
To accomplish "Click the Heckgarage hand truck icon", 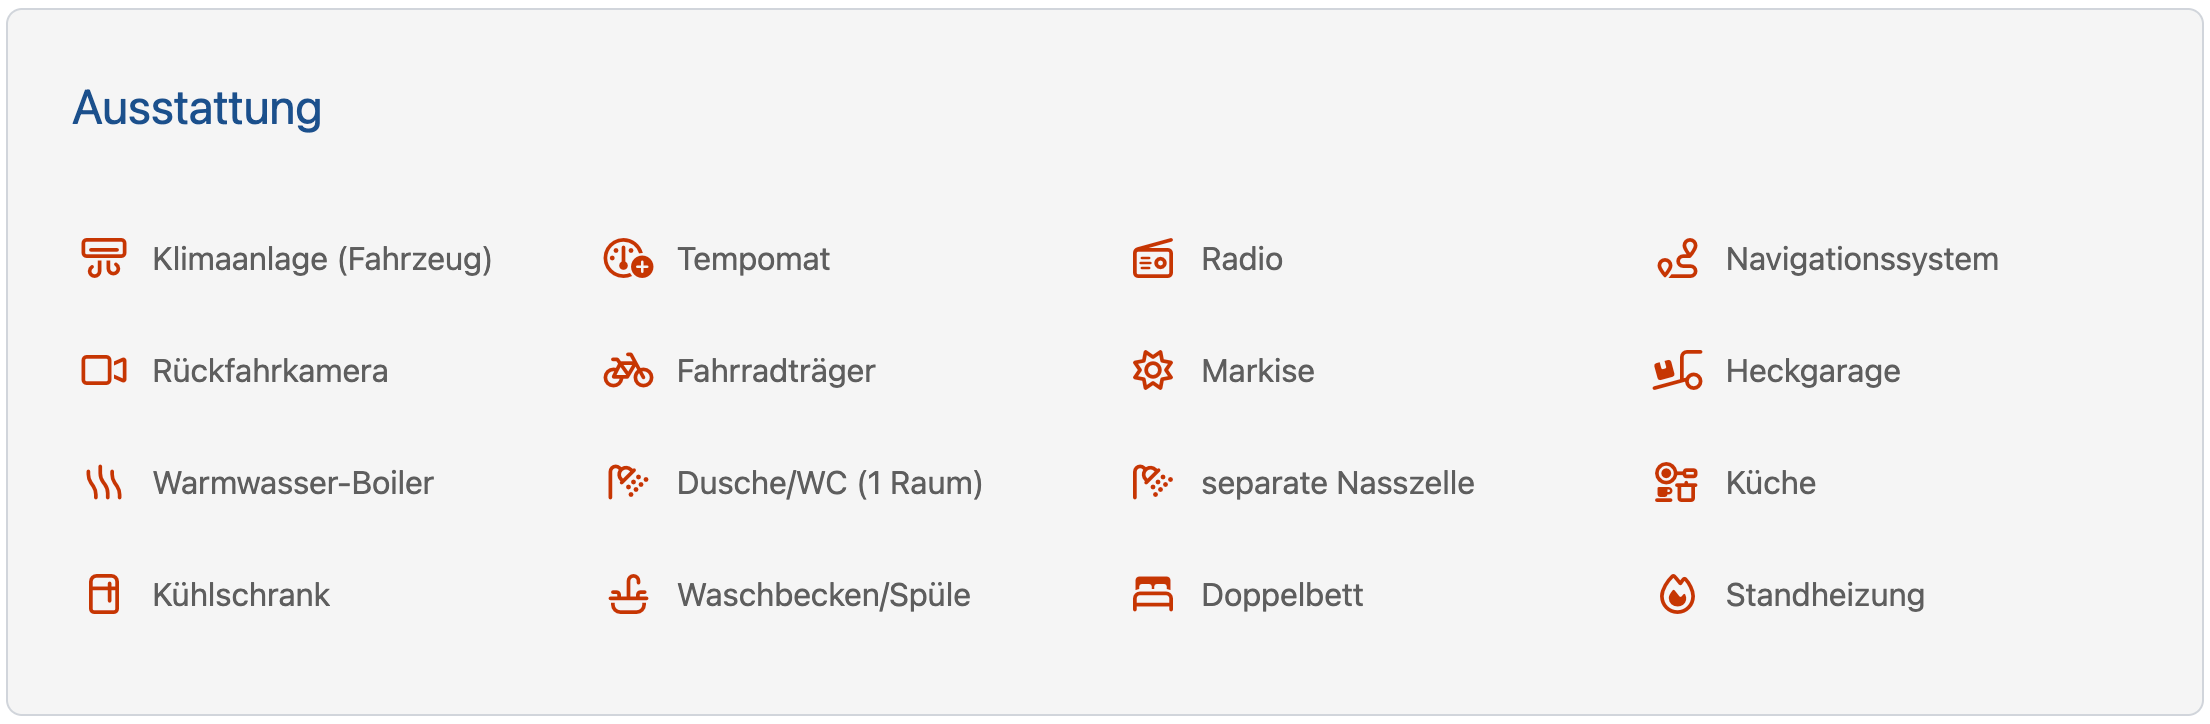I will 1677,371.
